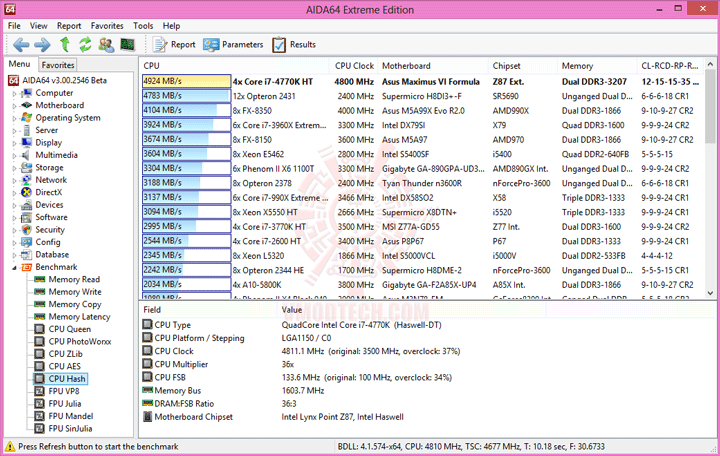Click the Forward navigation arrow icon
This screenshot has width=720, height=456.
[42, 45]
